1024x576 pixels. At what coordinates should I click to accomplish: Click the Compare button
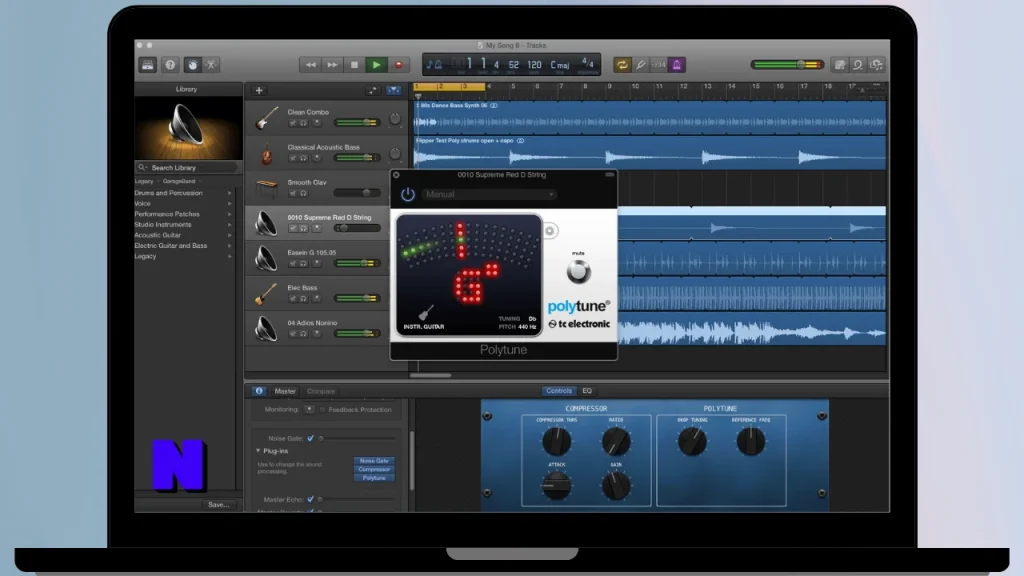pyautogui.click(x=321, y=391)
